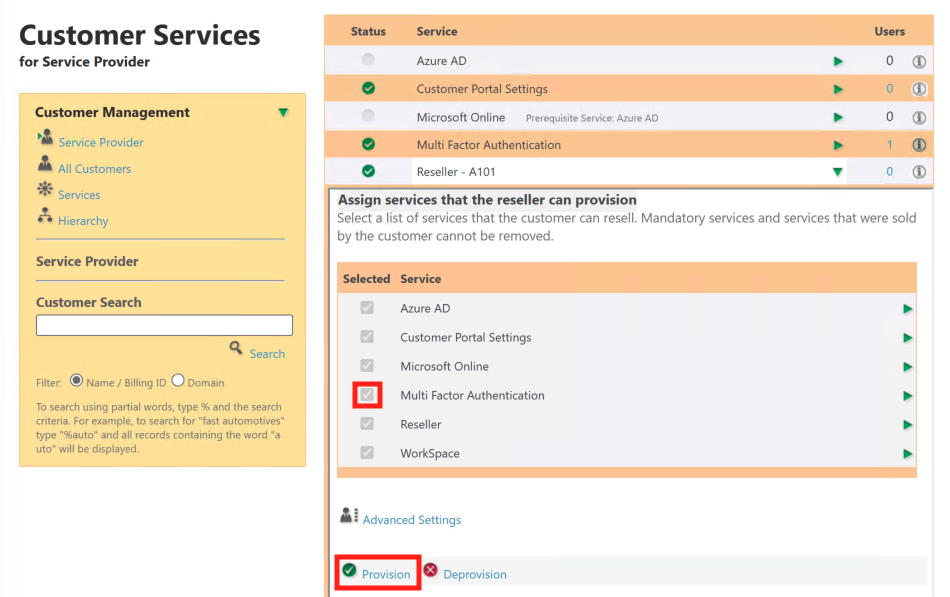Collapse the Reseller - A101 service row

(x=838, y=172)
